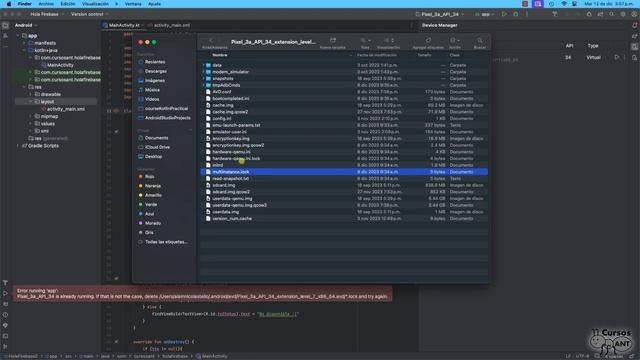640x360 pixels.
Task: Expand Gradle Scripts in project tree
Action: (x=18, y=146)
